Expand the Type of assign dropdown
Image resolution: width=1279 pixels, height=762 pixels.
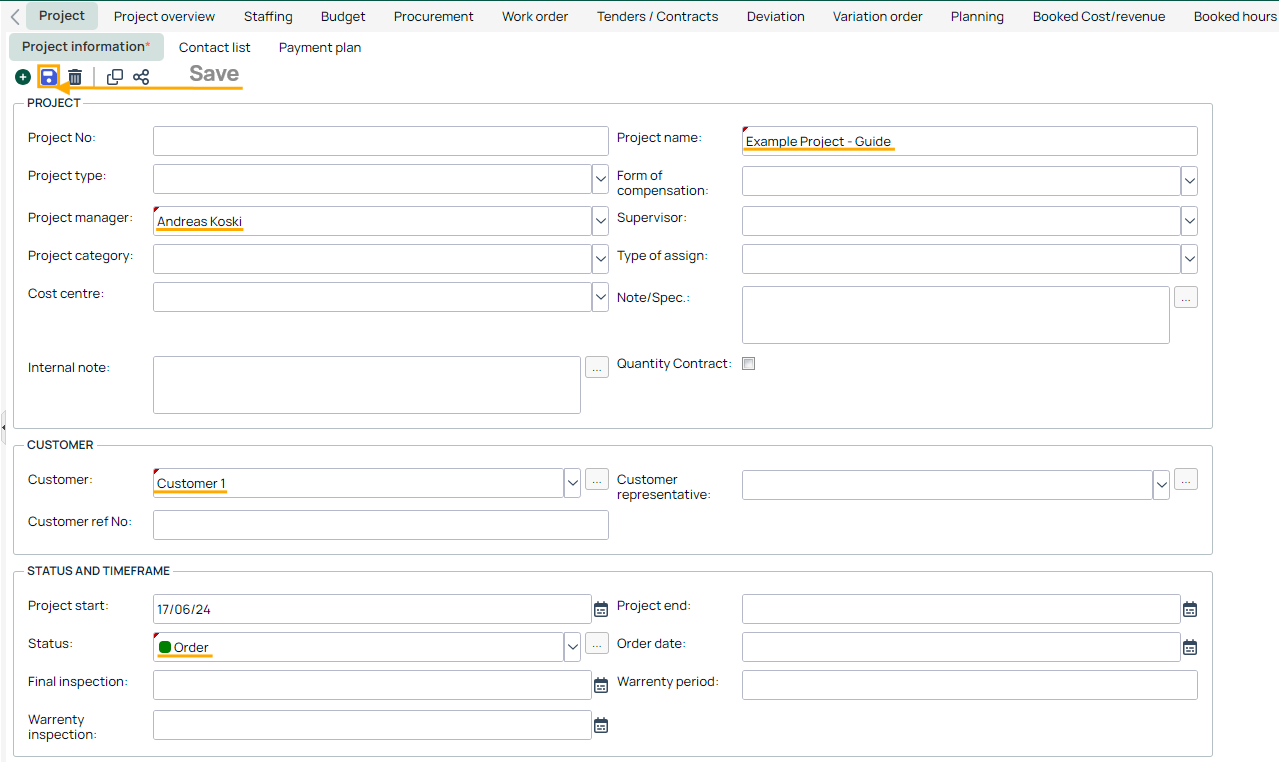(x=1190, y=259)
